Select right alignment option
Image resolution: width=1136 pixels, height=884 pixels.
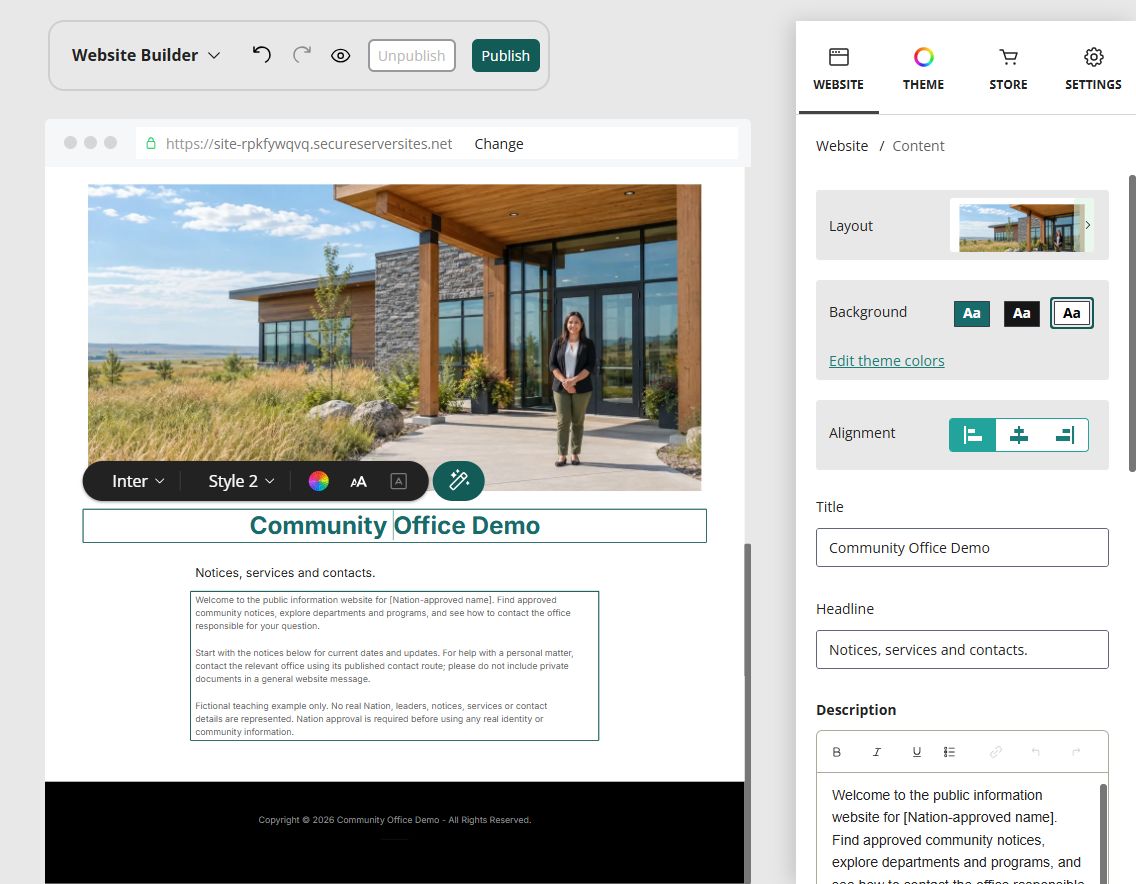point(1065,435)
